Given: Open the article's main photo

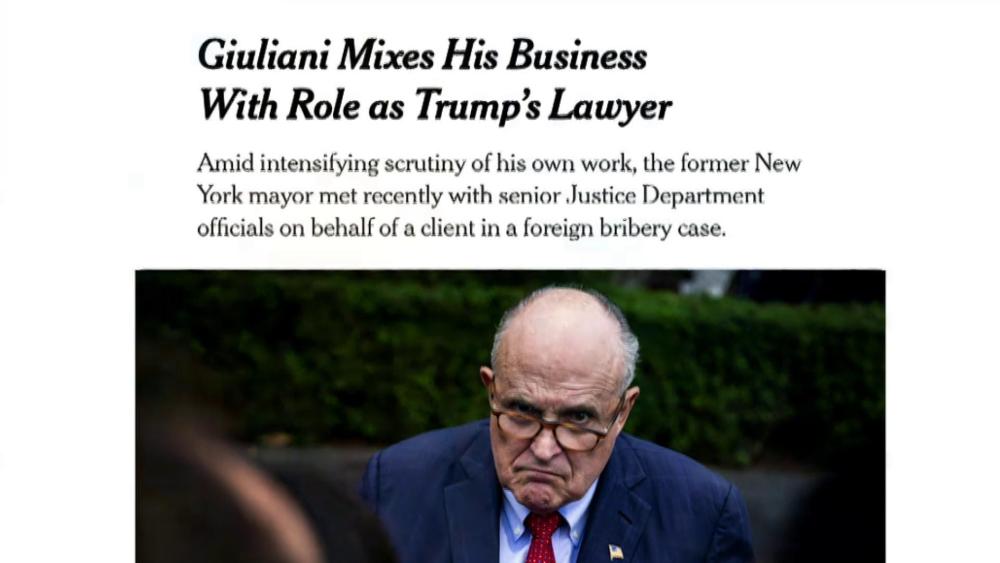Looking at the screenshot, I should pyautogui.click(x=510, y=415).
